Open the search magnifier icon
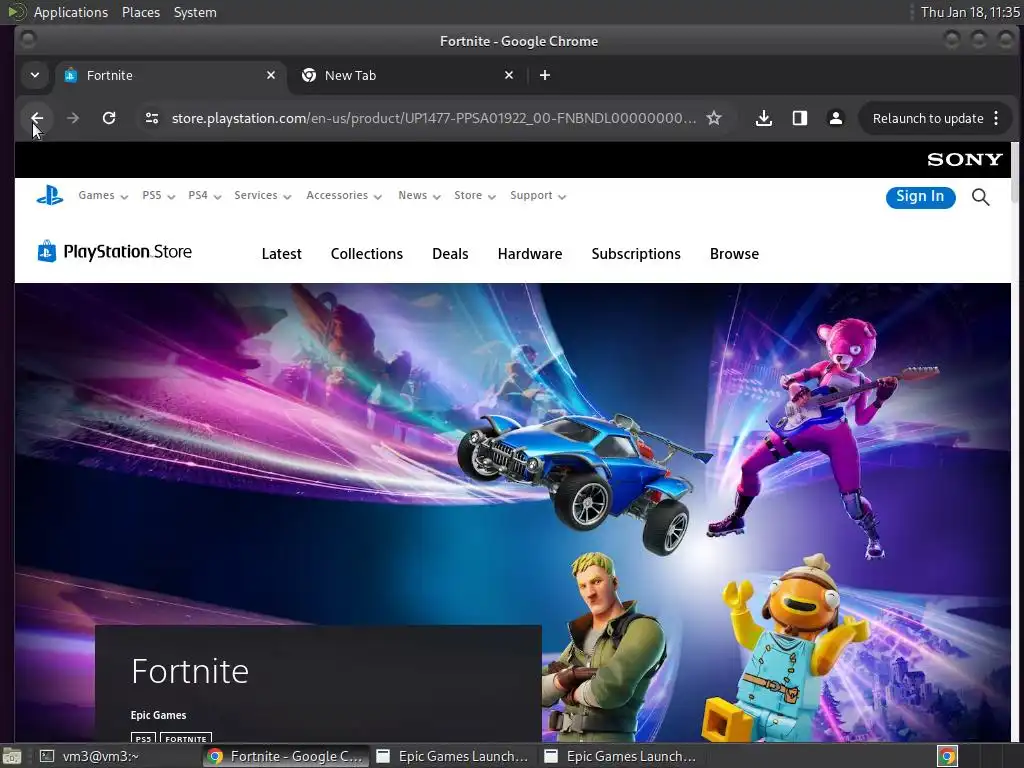 [x=980, y=197]
